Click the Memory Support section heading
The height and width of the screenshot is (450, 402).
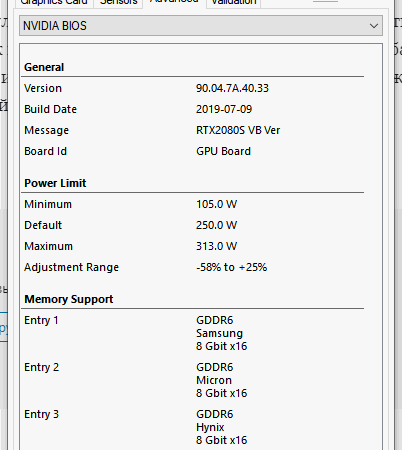coord(69,299)
